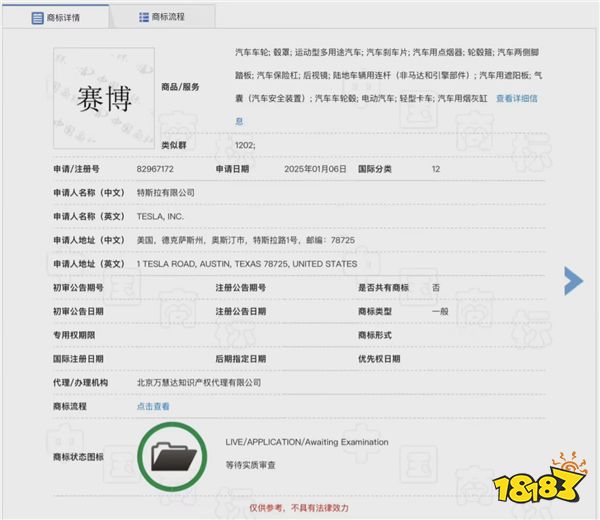Click the 商品/服务 label
The image size is (600, 520).
180,87
